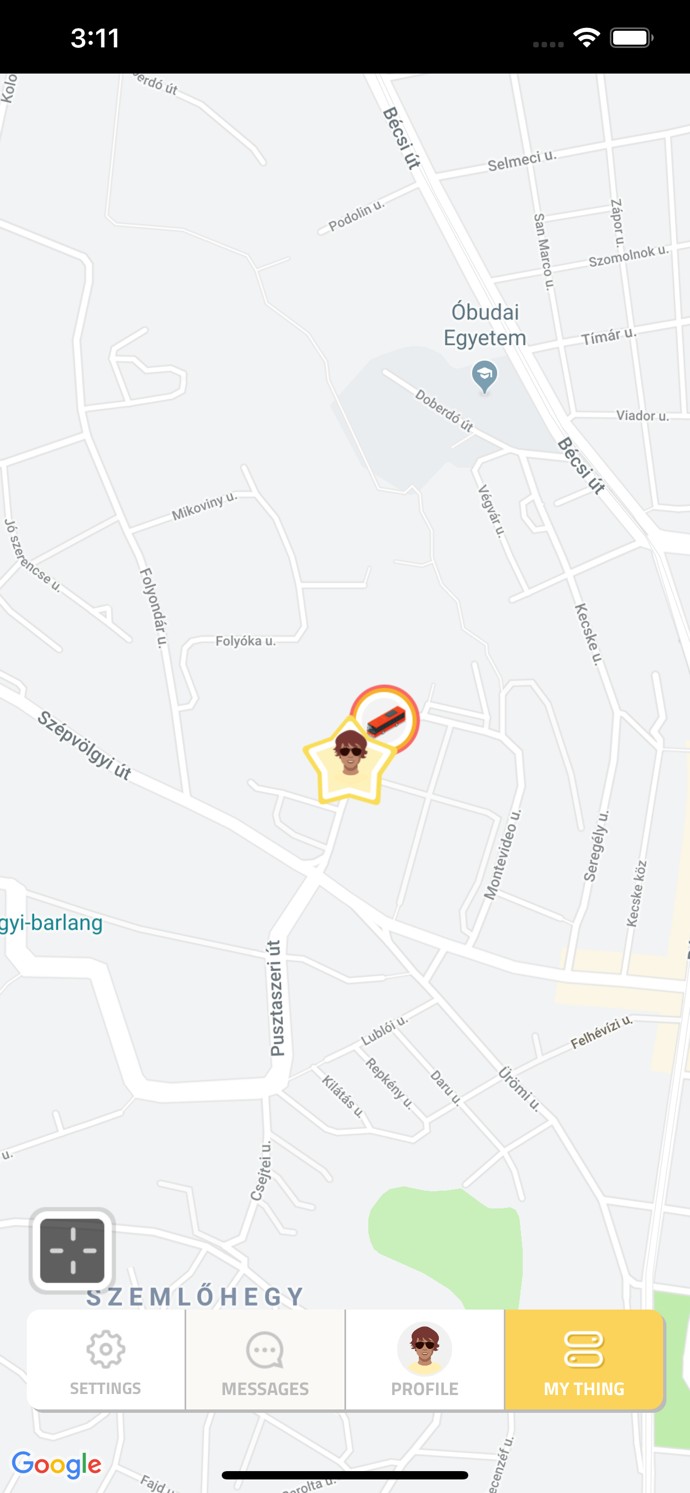Viewport: 690px width, 1493px height.
Task: Tap the green park area on map
Action: point(445,1250)
